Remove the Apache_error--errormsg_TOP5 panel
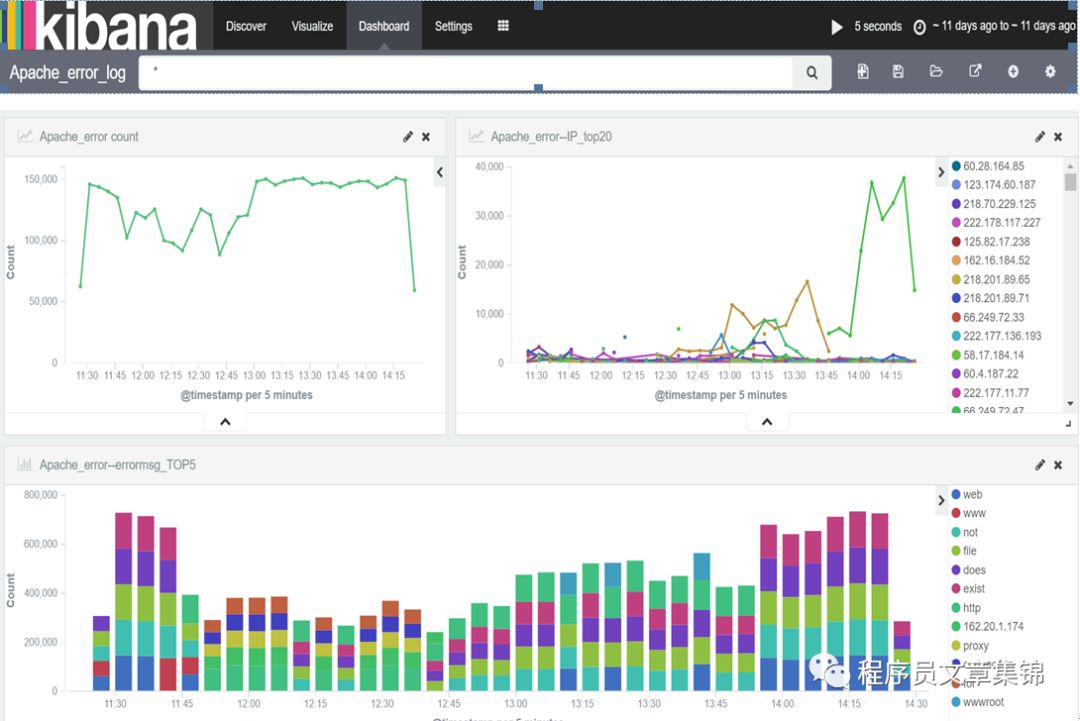 pyautogui.click(x=1058, y=466)
